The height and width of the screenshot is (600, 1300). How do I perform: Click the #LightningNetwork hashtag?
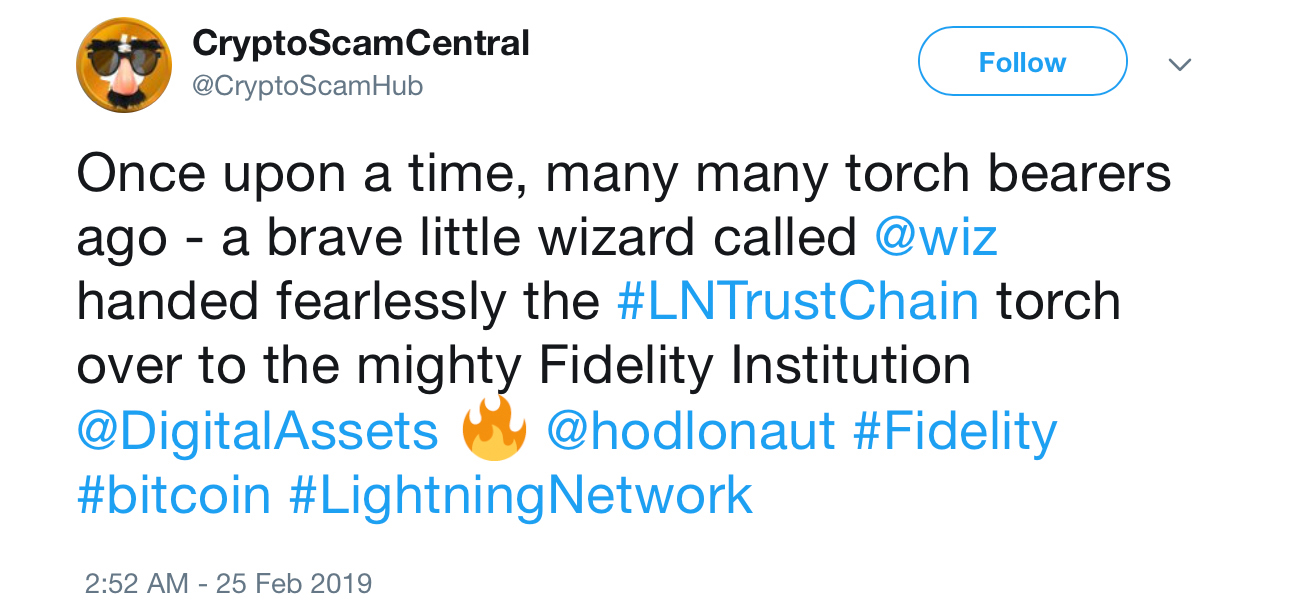(521, 494)
